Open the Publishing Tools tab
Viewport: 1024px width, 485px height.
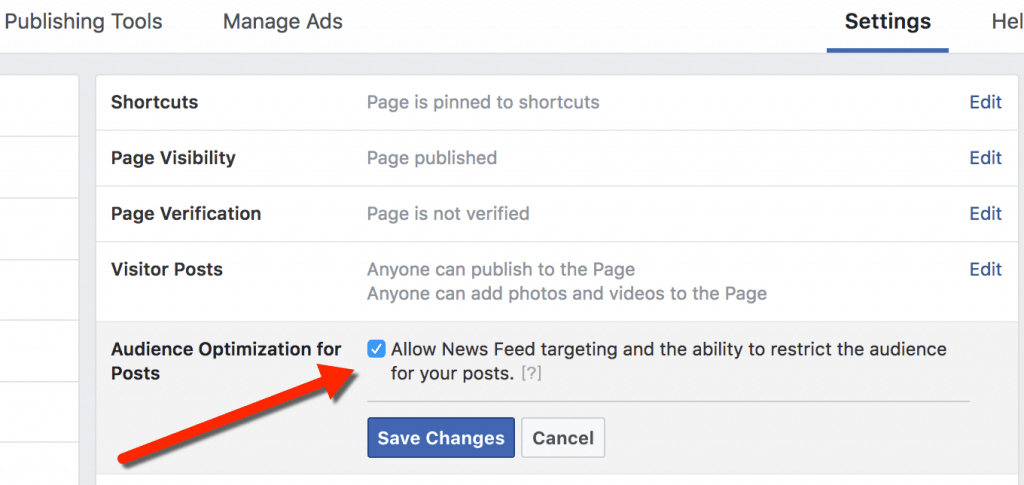coord(84,21)
